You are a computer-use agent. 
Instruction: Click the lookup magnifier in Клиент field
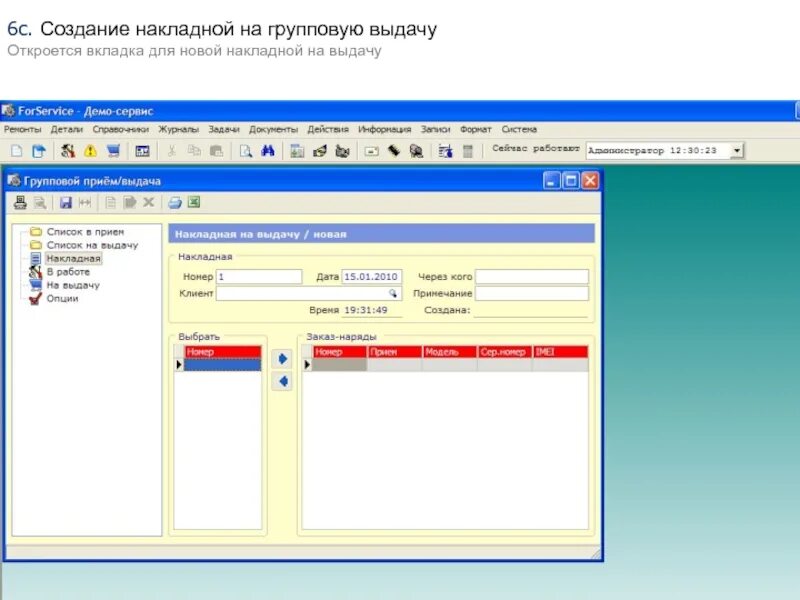393,293
